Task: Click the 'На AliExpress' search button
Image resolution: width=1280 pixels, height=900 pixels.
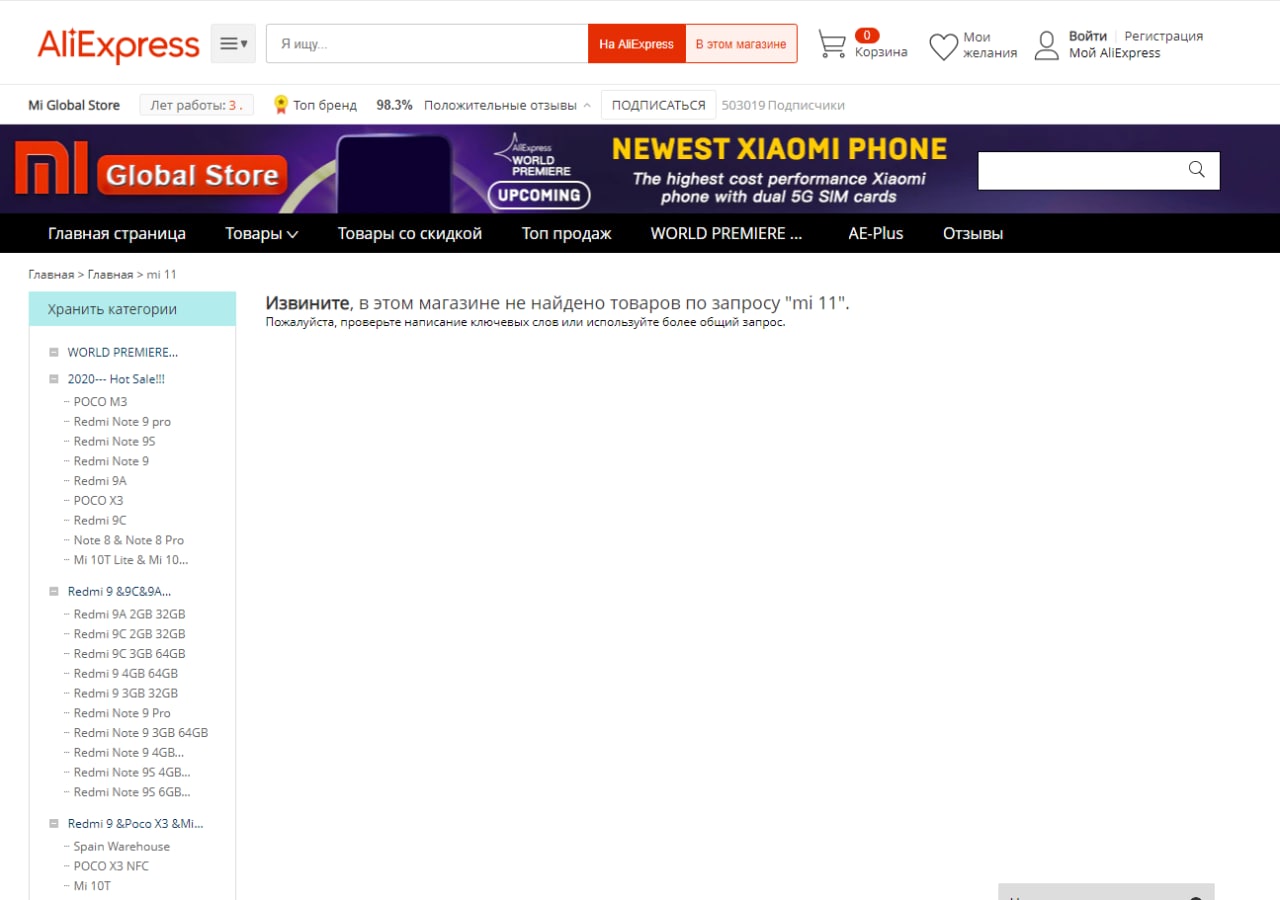Action: point(637,44)
